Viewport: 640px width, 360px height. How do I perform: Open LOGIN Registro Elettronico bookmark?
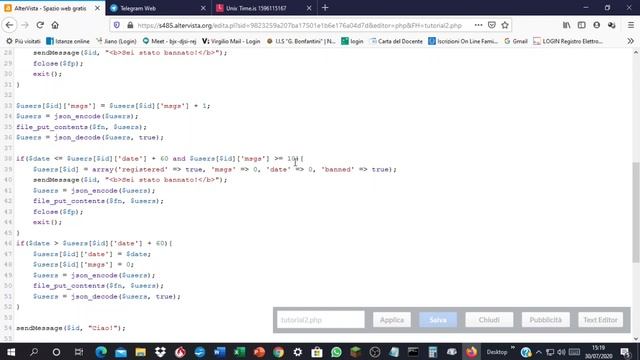[568, 41]
